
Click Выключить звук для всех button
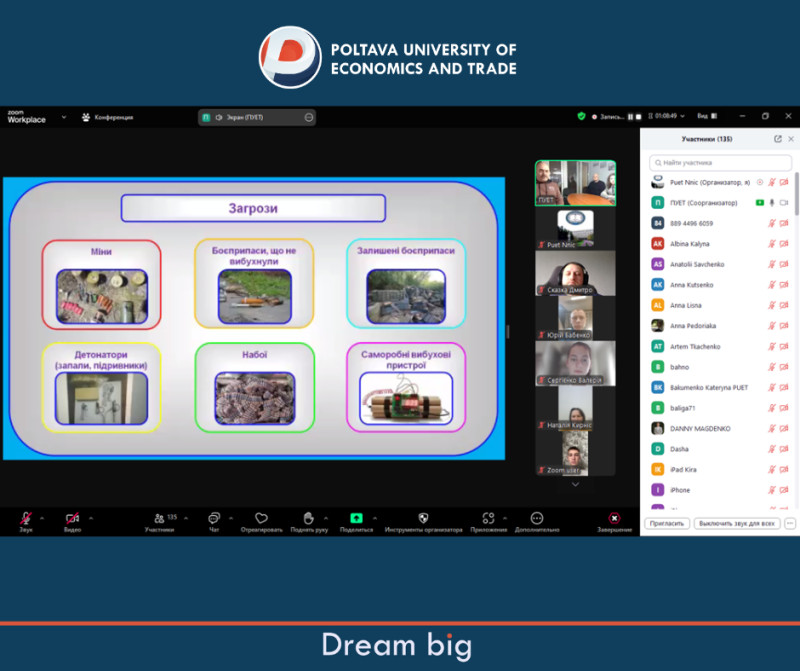tap(737, 523)
